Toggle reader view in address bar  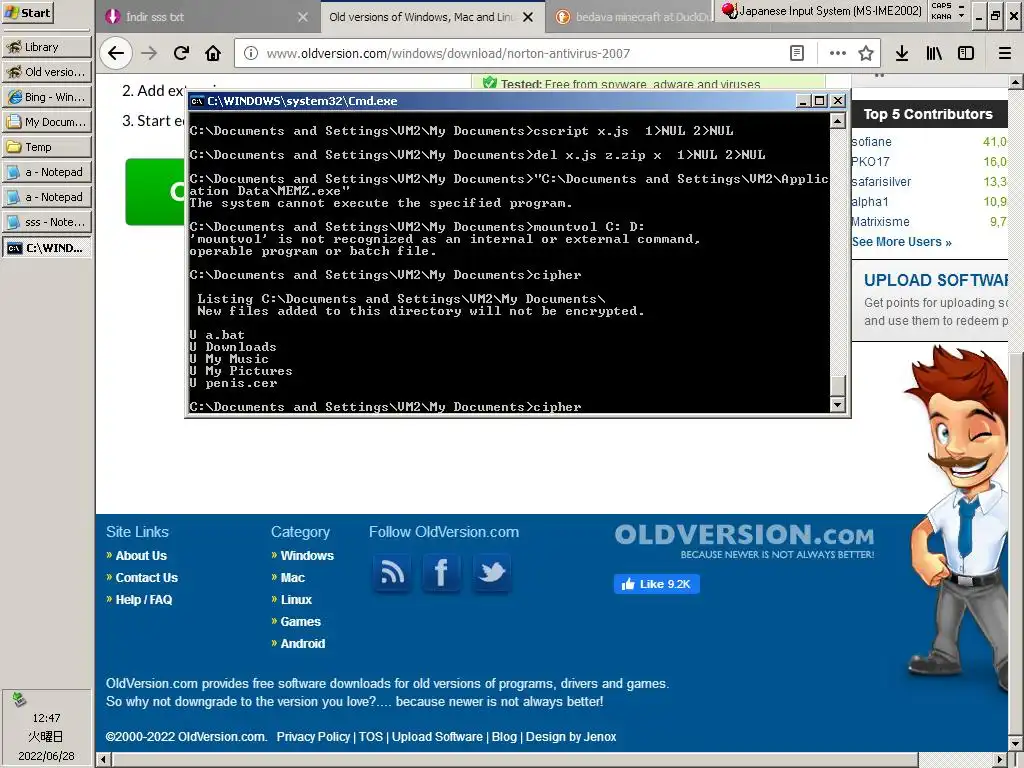point(797,54)
